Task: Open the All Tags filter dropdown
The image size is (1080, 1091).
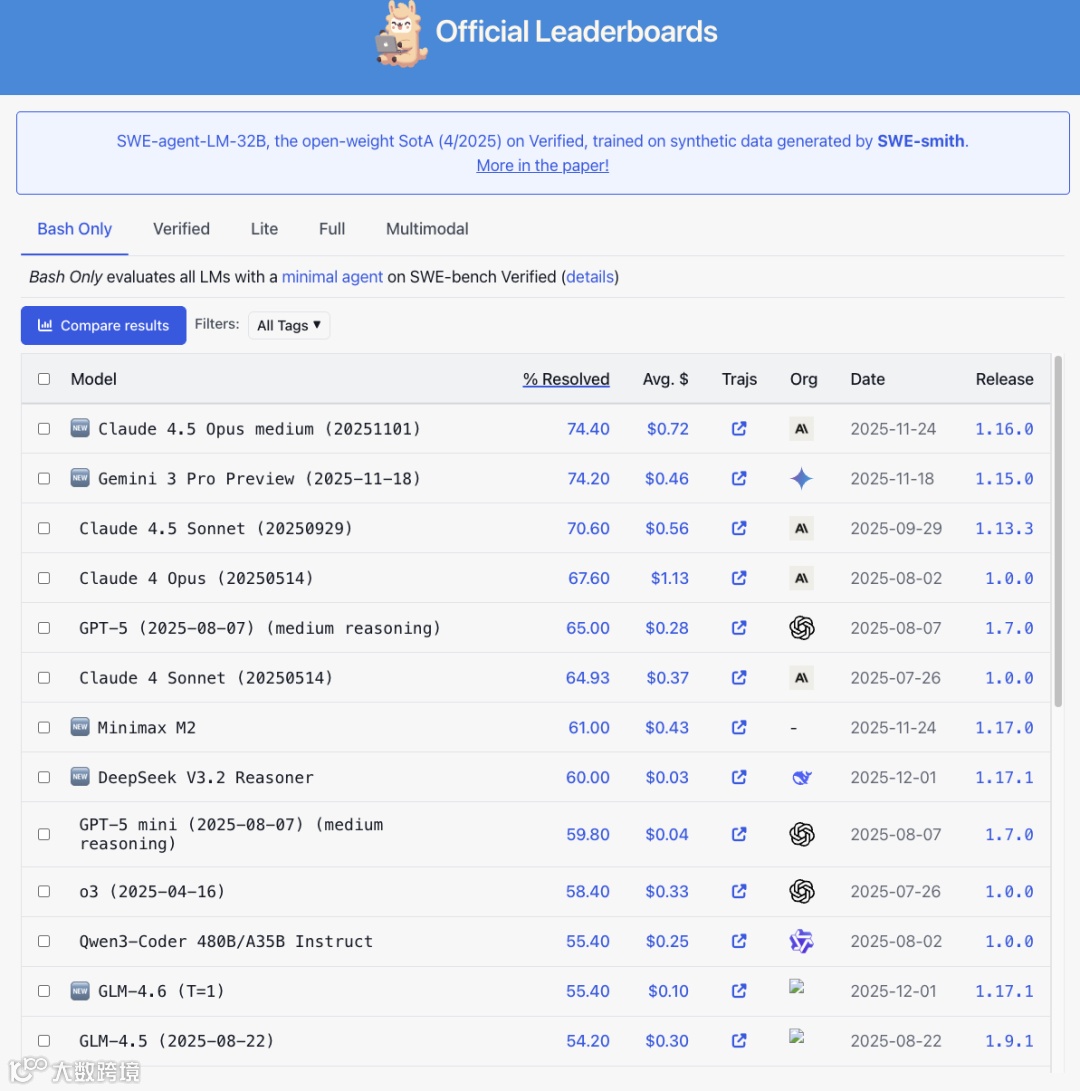Action: (289, 325)
